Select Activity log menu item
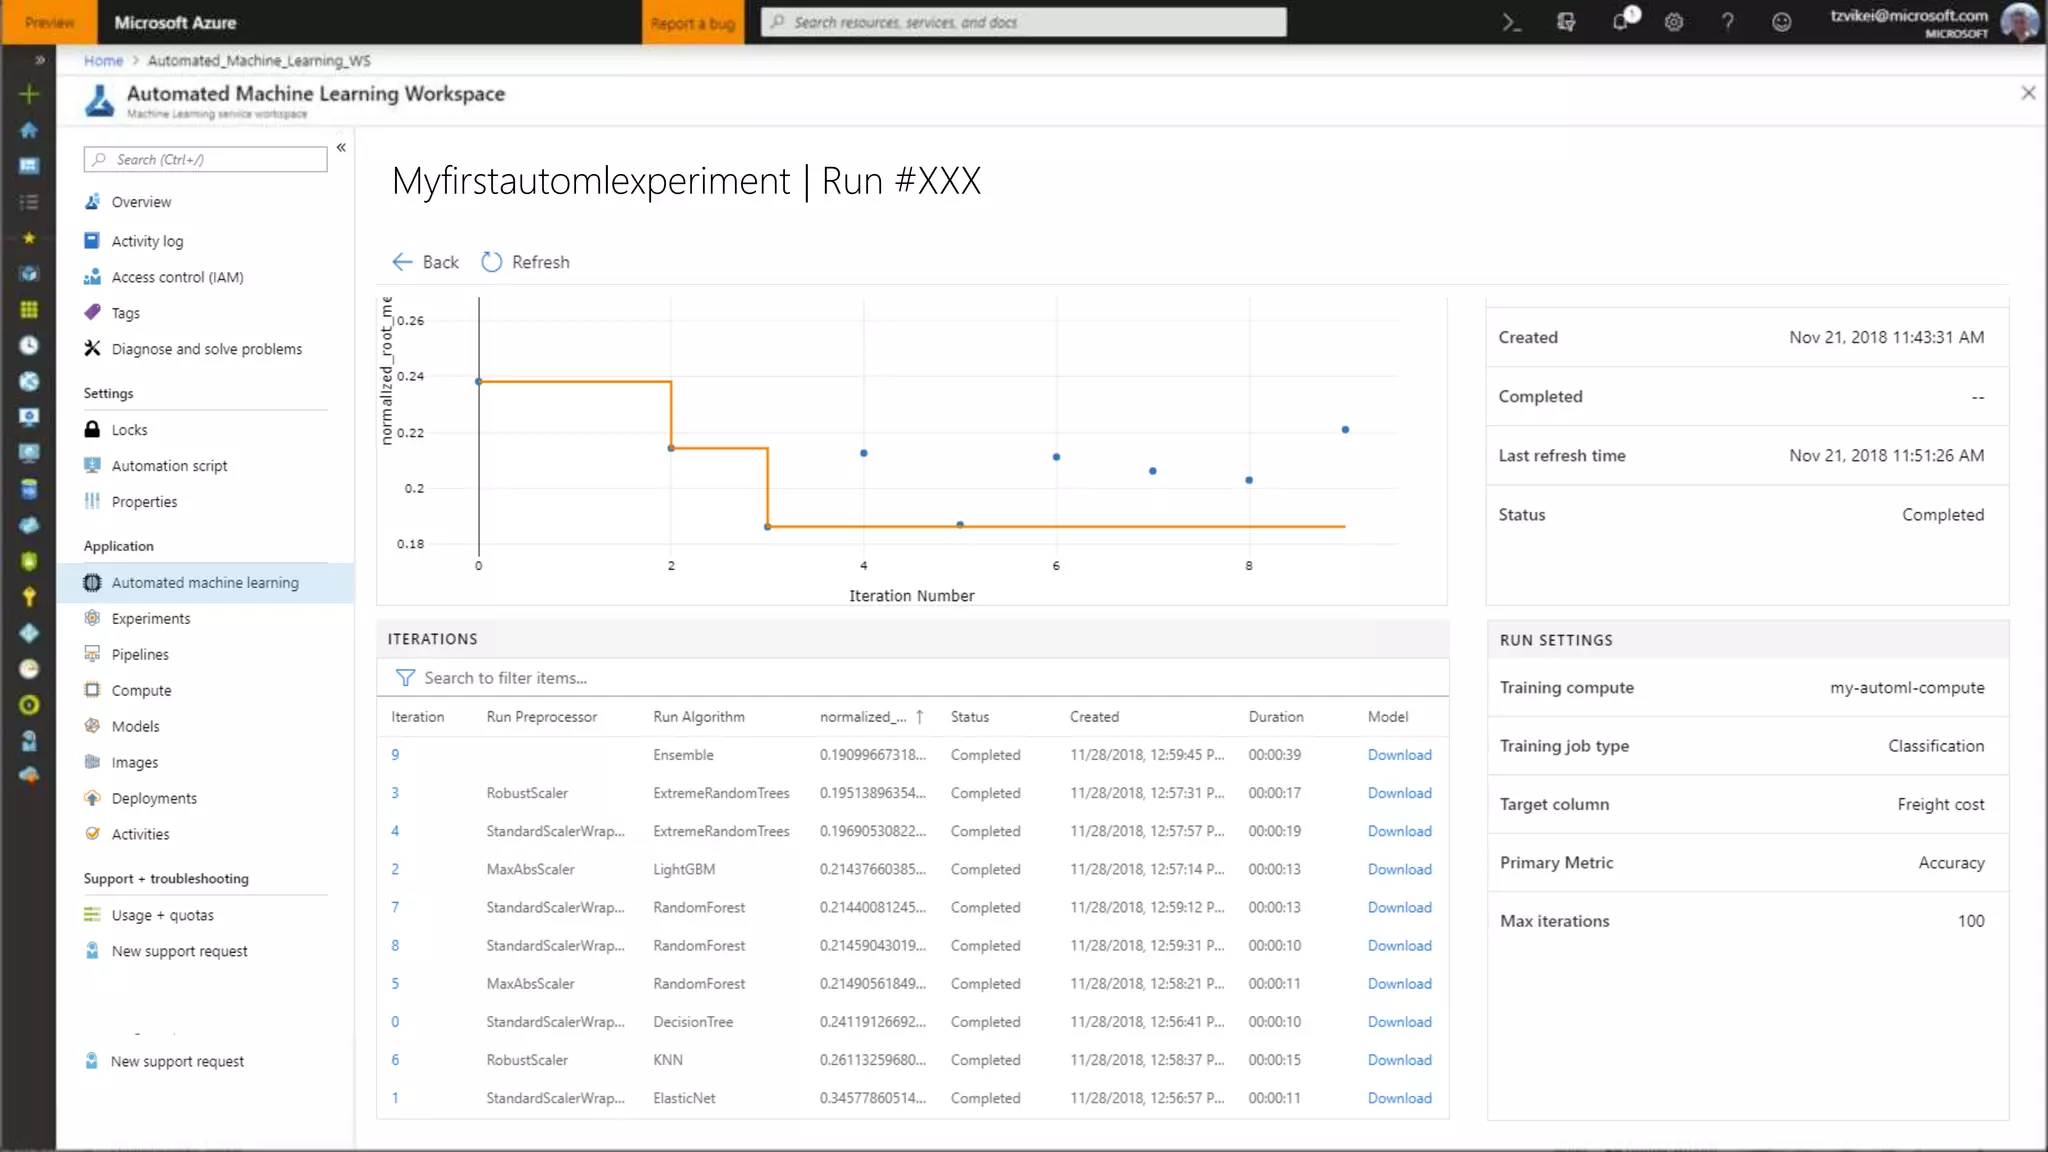 click(x=147, y=241)
